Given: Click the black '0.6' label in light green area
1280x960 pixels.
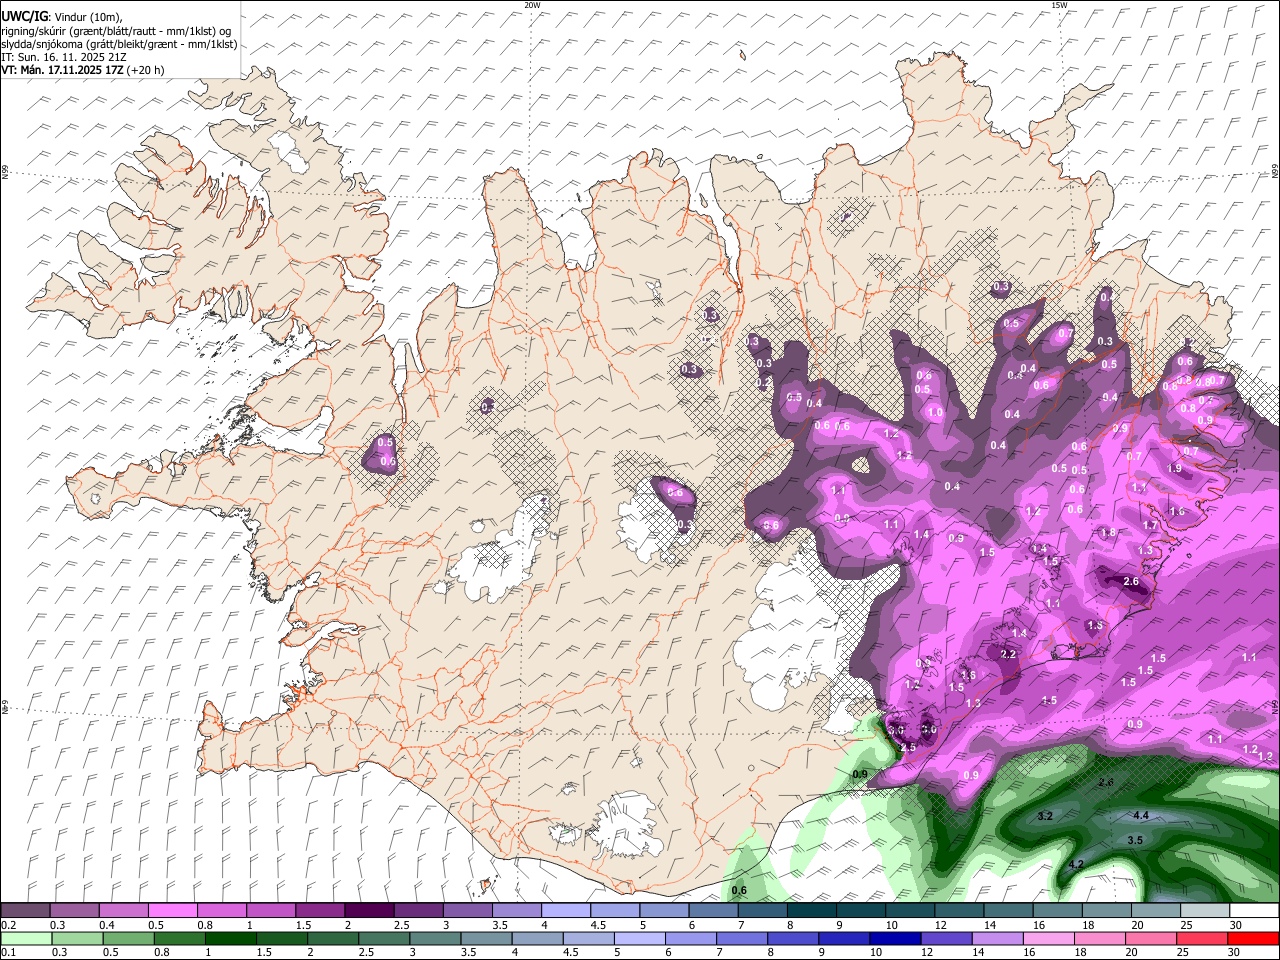Looking at the screenshot, I should (739, 890).
